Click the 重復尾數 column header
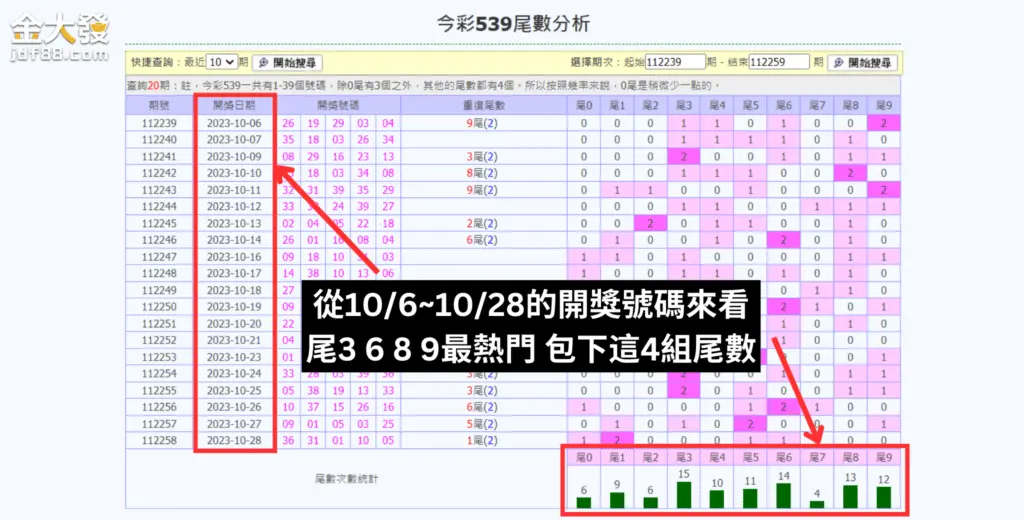This screenshot has height=520, width=1024. [484, 105]
